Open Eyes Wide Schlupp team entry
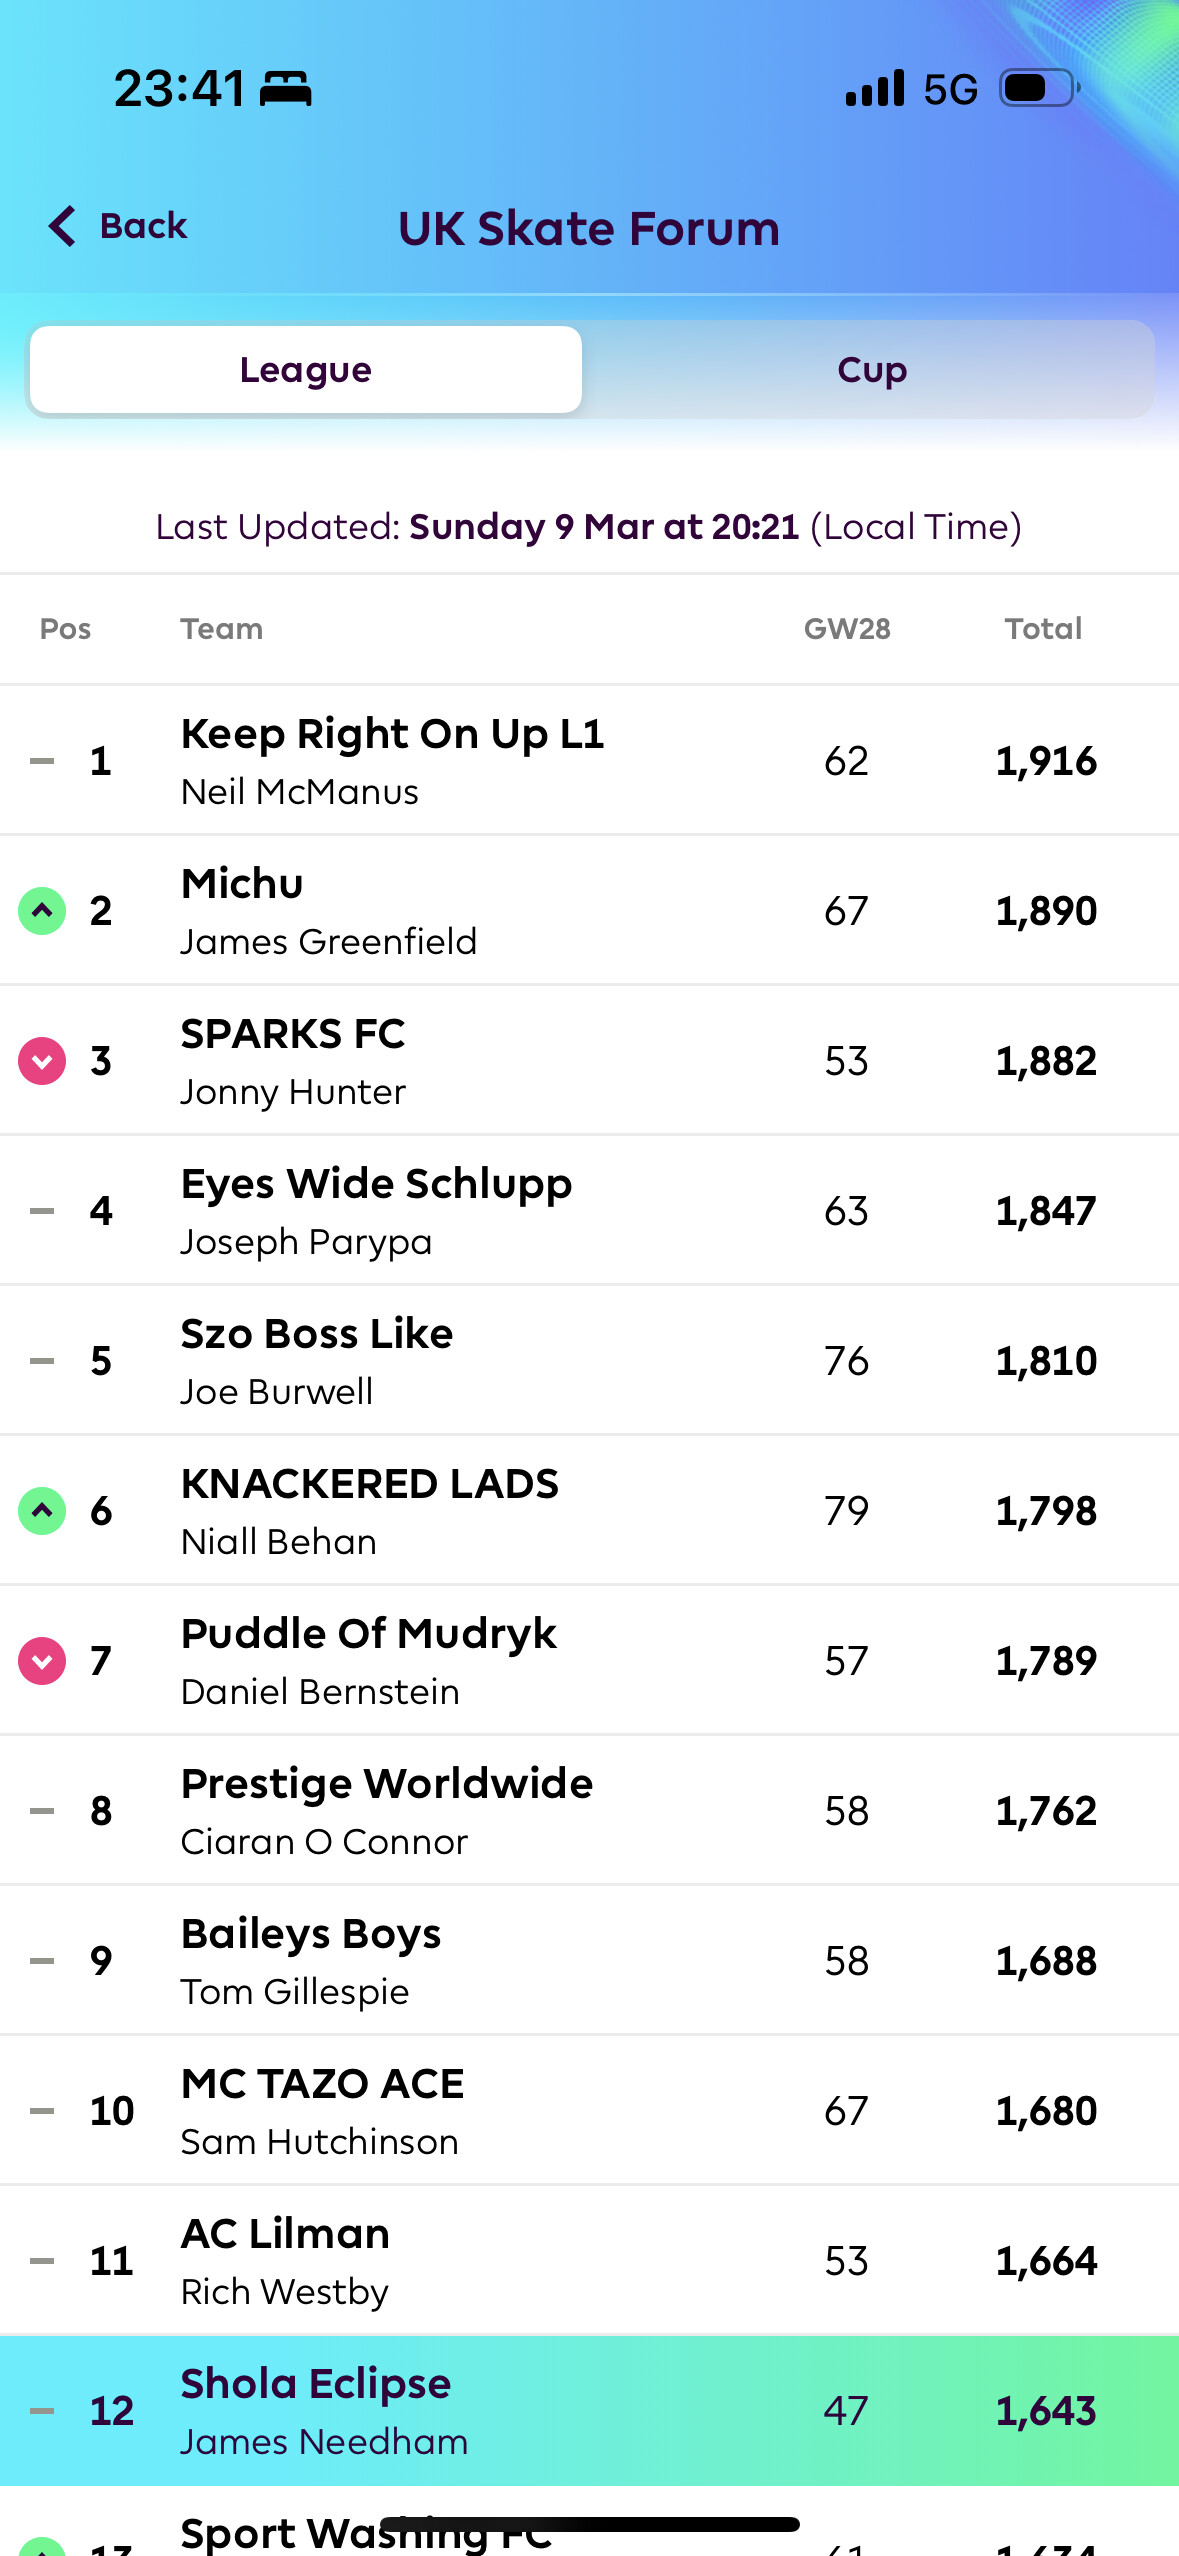The width and height of the screenshot is (1179, 2556). coord(376,1210)
